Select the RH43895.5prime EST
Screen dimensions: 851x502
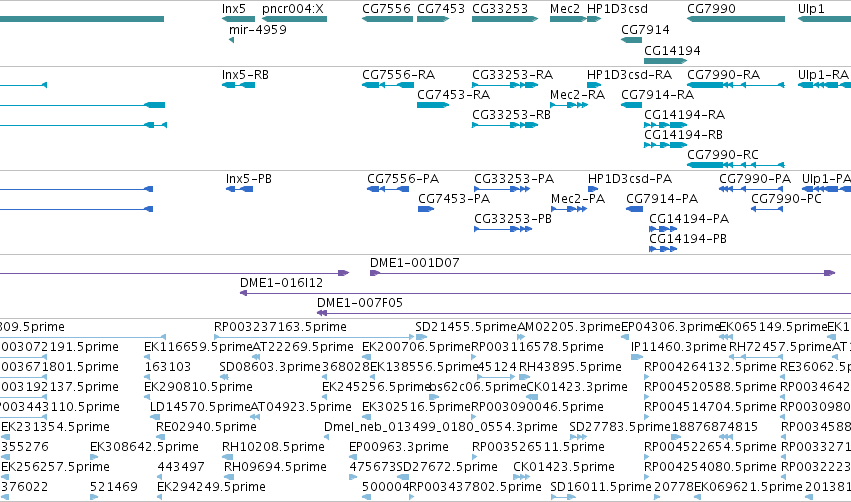pyautogui.click(x=524, y=377)
